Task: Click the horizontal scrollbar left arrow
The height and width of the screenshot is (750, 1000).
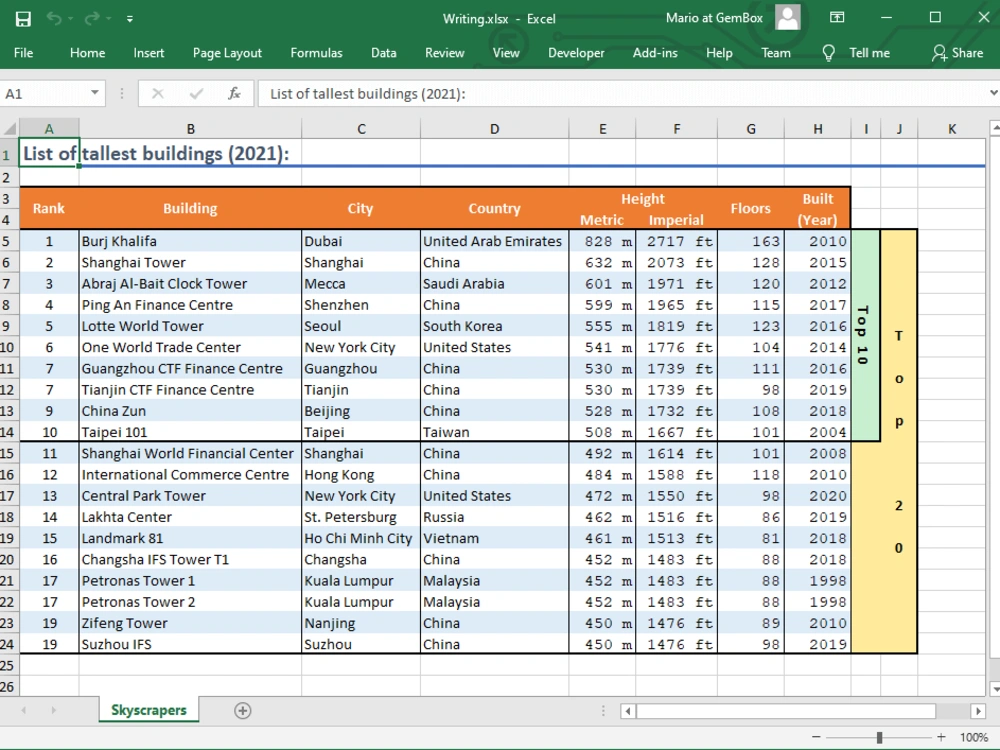Action: pyautogui.click(x=628, y=710)
